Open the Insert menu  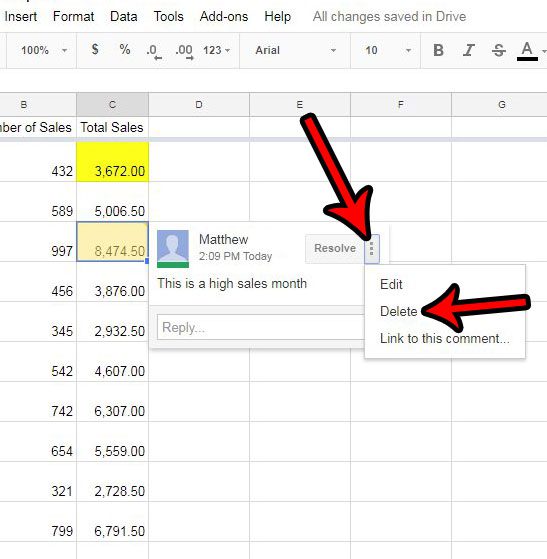(20, 16)
